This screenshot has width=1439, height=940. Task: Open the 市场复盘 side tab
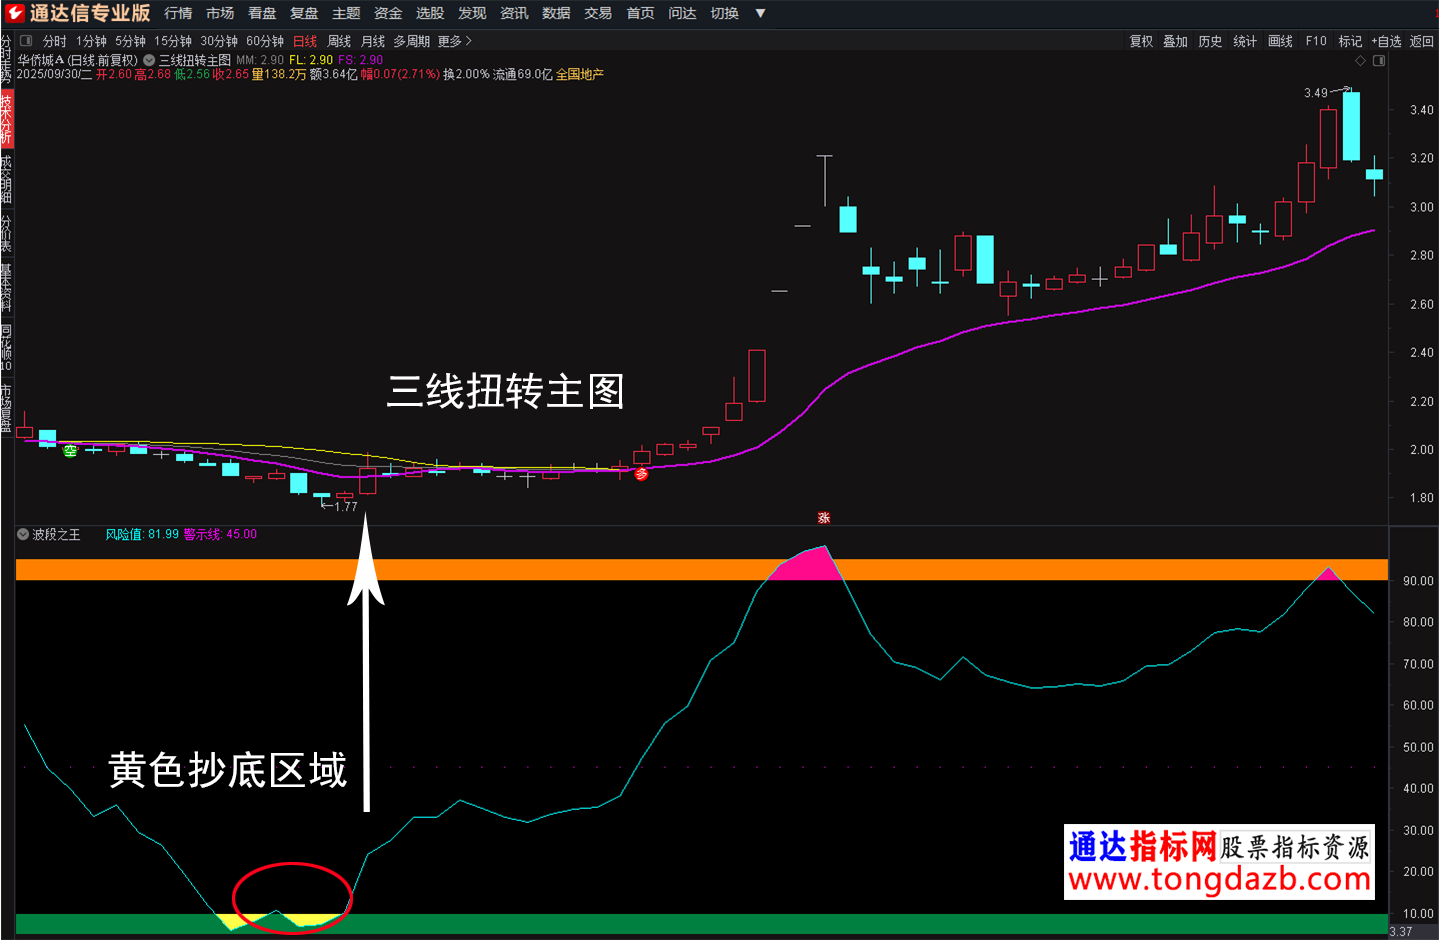(x=6, y=406)
